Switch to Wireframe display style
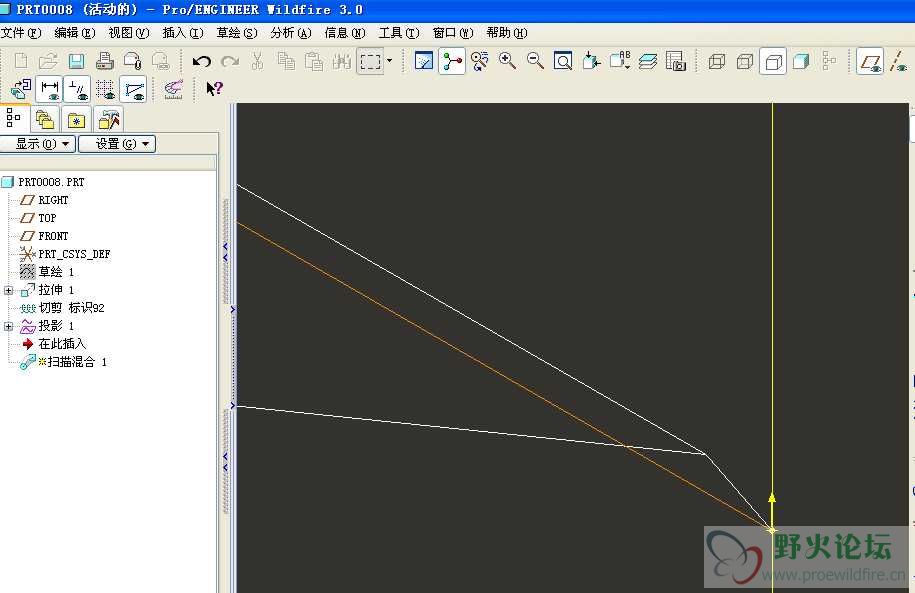This screenshot has height=593, width=915. [717, 61]
